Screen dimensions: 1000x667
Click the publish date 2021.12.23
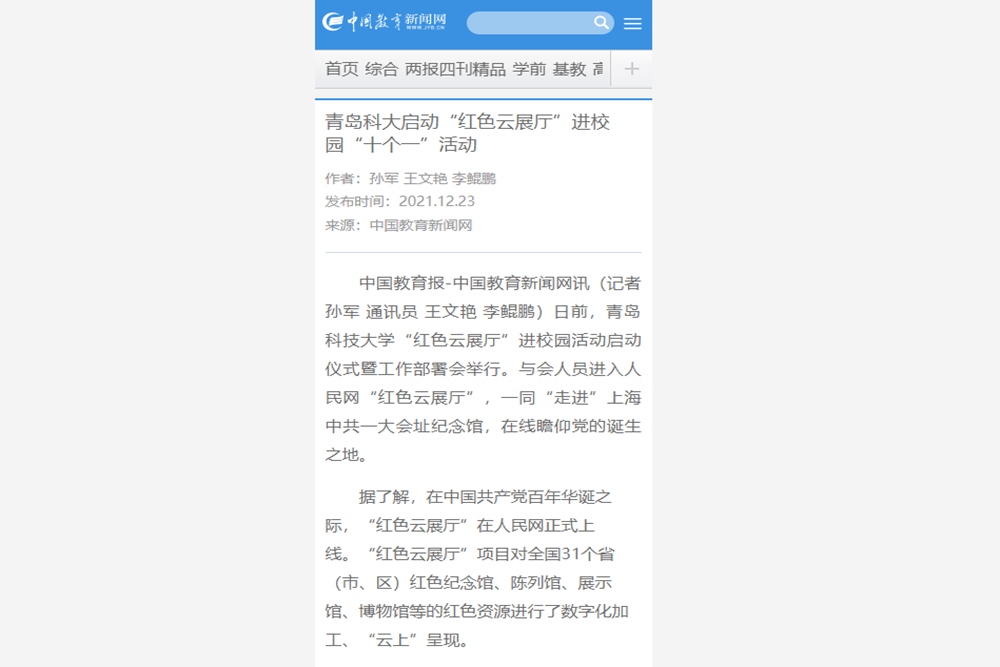pyautogui.click(x=436, y=201)
